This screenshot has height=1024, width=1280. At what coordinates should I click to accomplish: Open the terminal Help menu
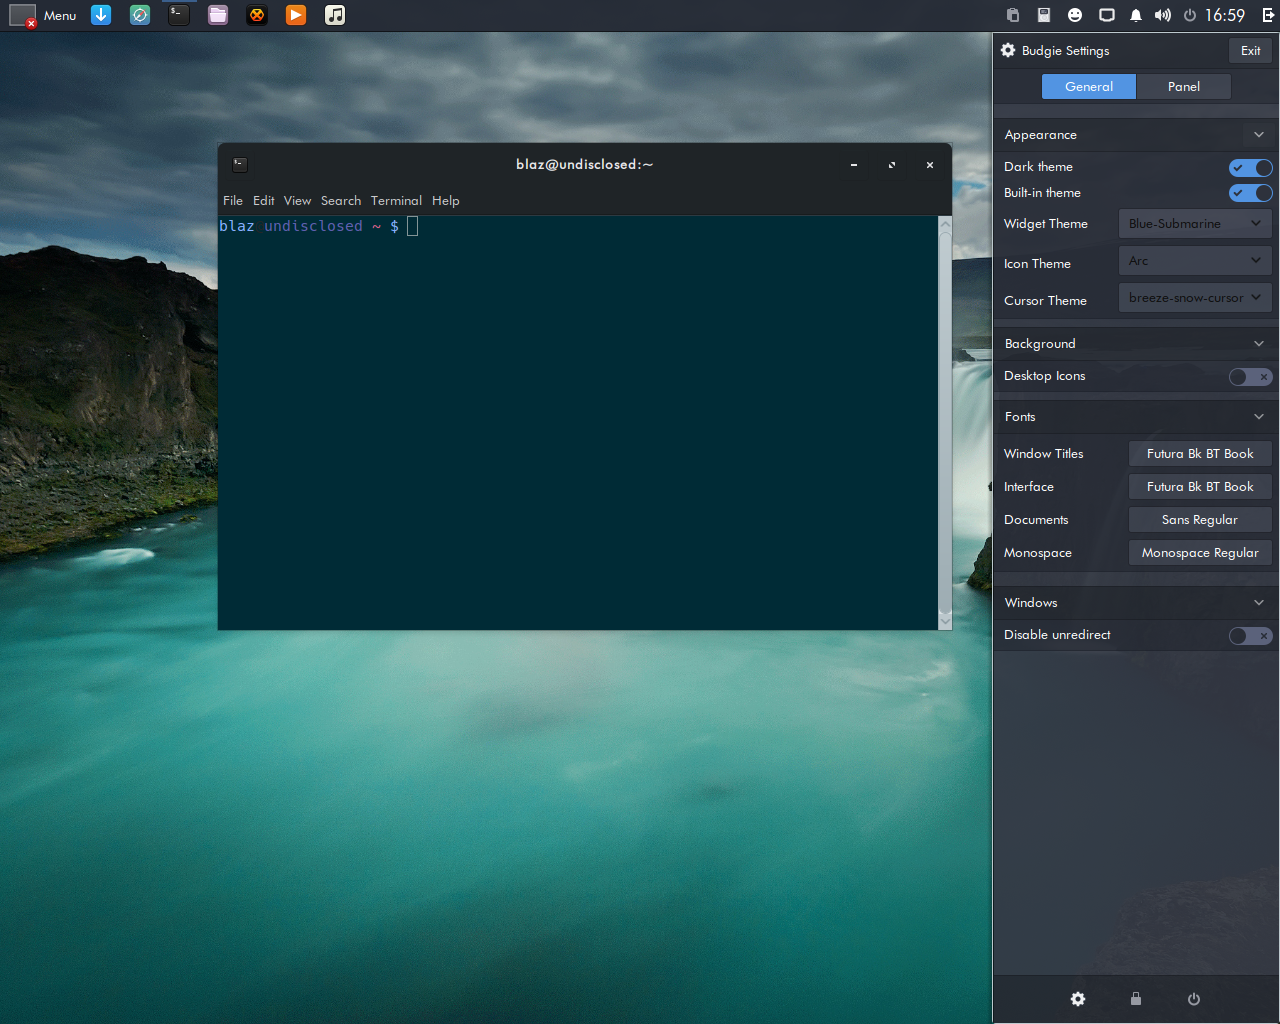446,201
